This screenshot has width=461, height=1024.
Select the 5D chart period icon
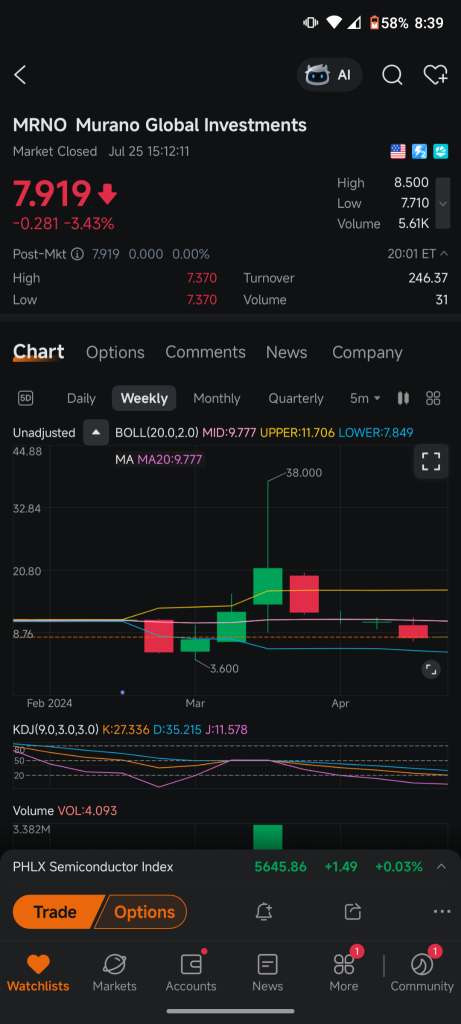[x=25, y=398]
